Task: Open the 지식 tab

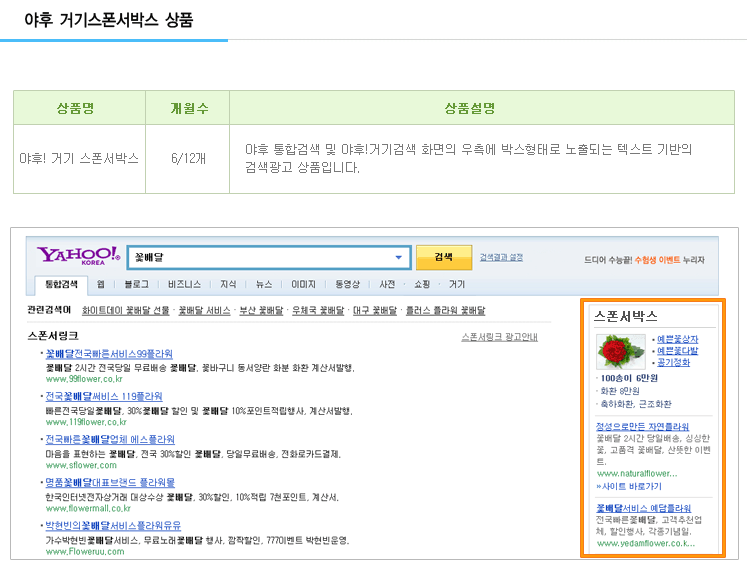Action: pos(228,284)
